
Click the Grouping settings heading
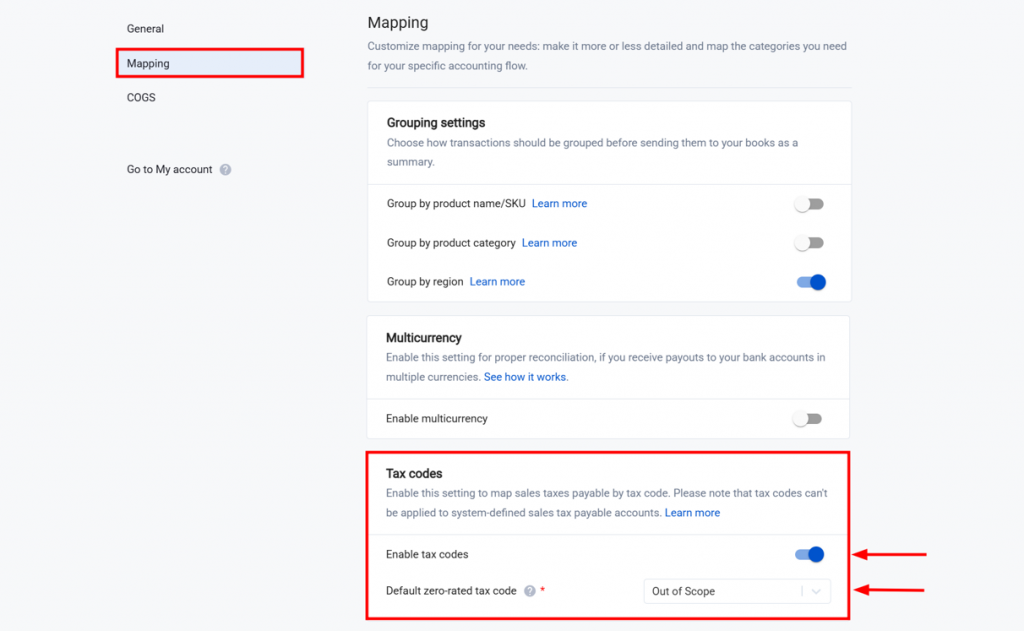point(436,123)
